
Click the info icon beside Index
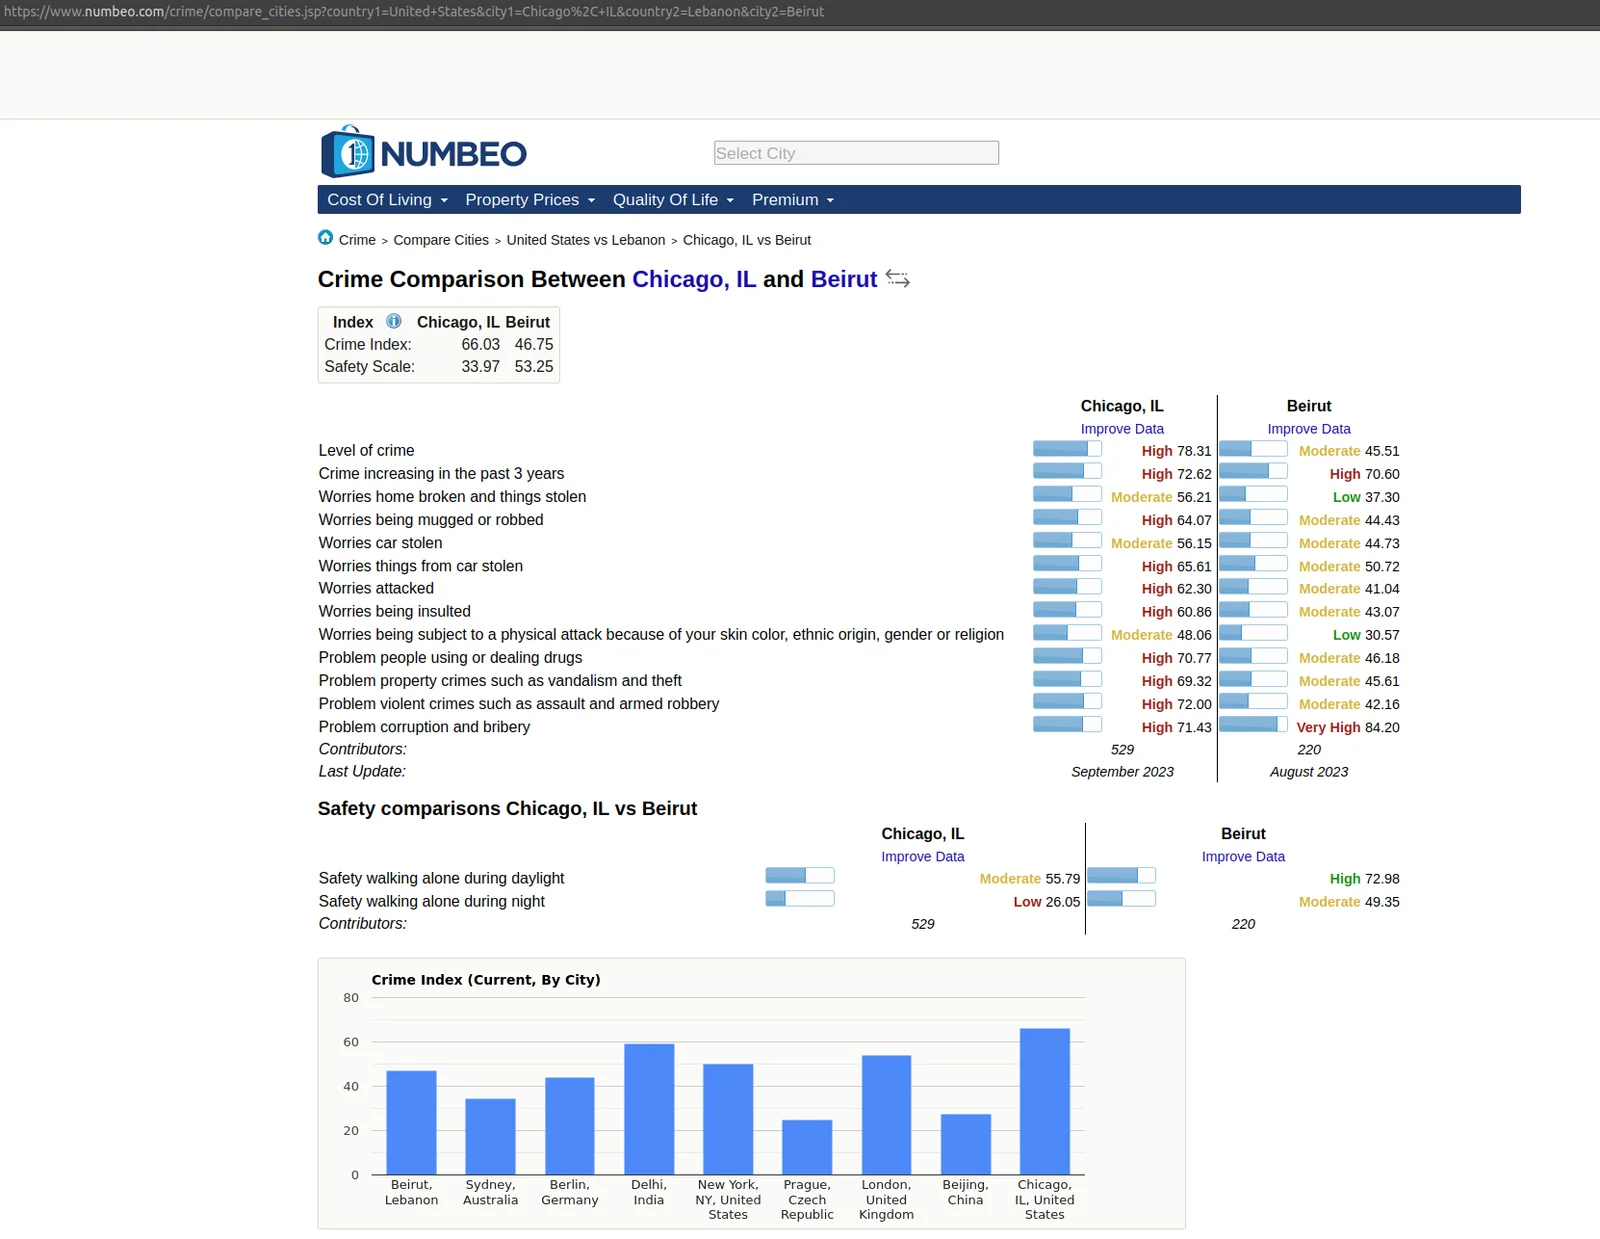[394, 321]
